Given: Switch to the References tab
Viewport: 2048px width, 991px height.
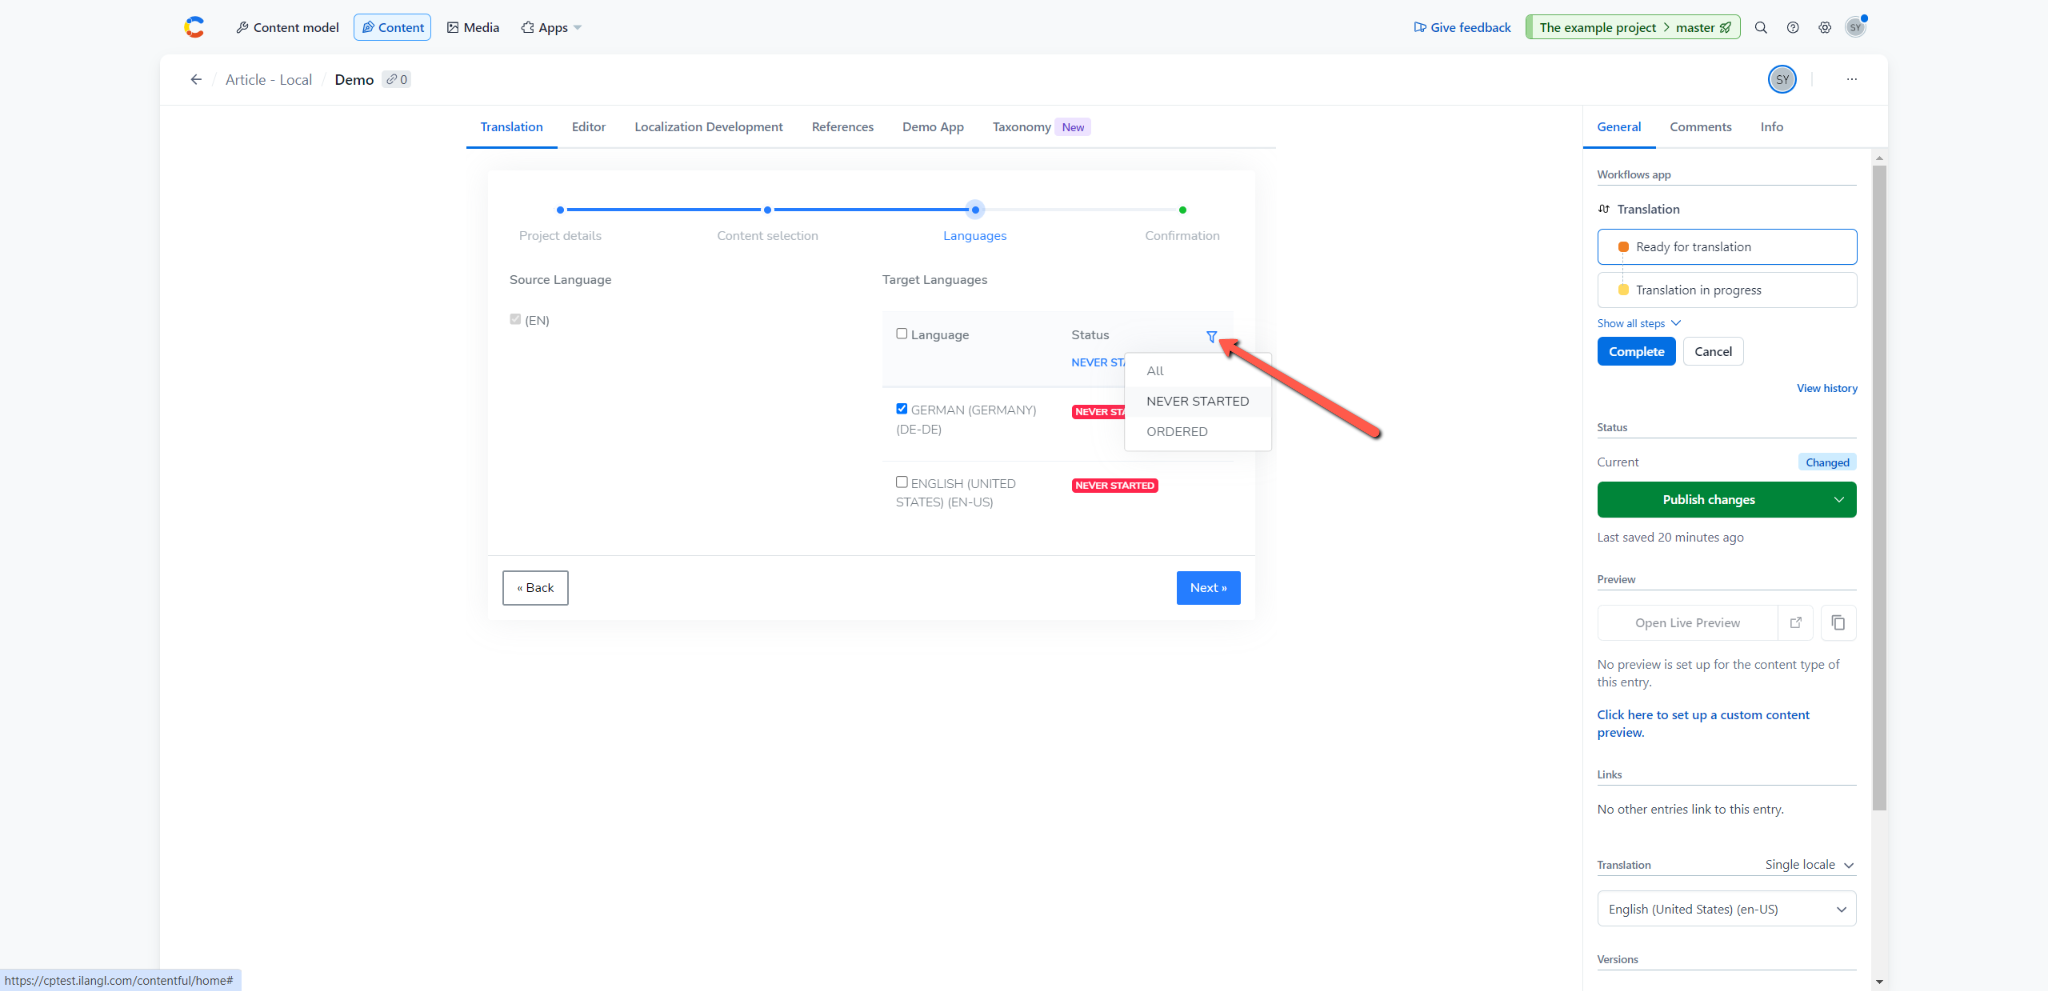Looking at the screenshot, I should (843, 127).
